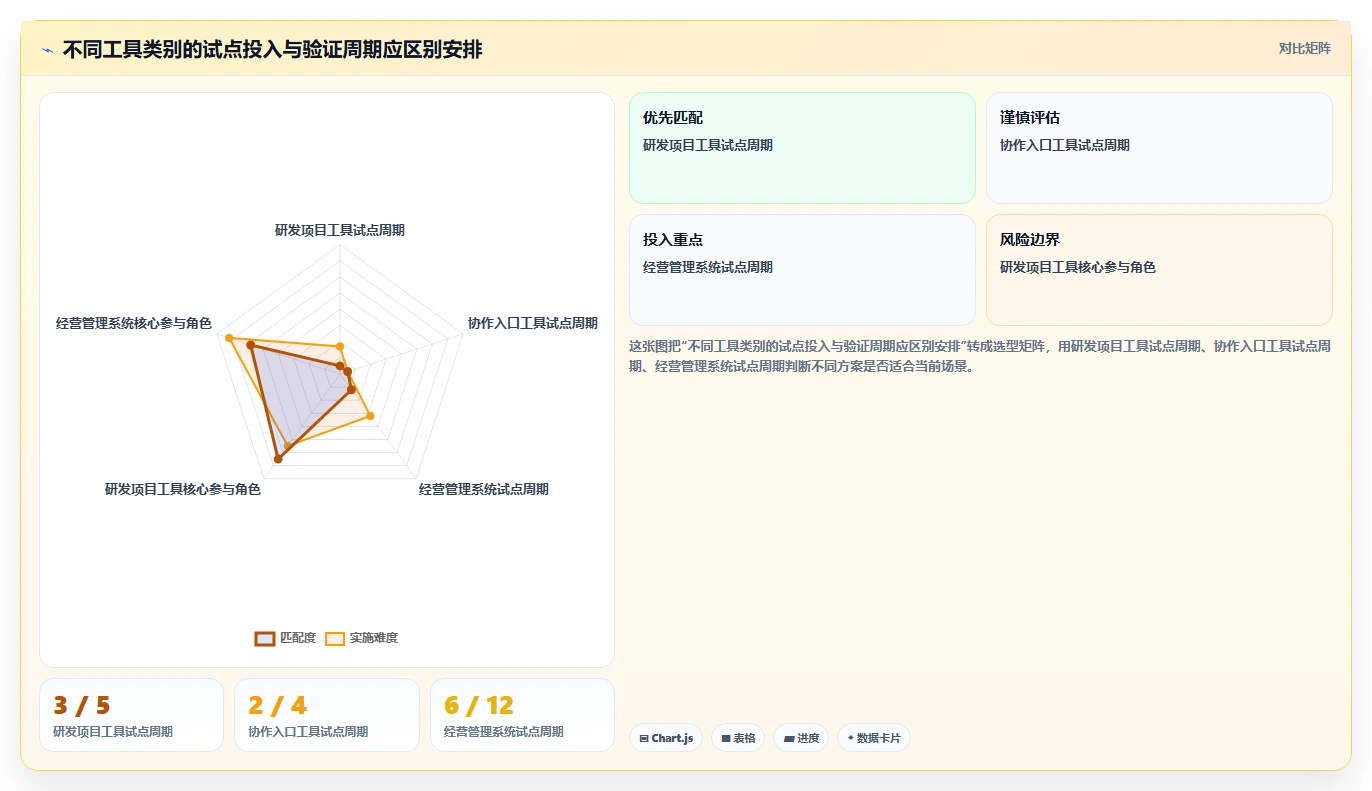Click 经营管理系统试点周期 text in 投入重点 card

tap(708, 267)
